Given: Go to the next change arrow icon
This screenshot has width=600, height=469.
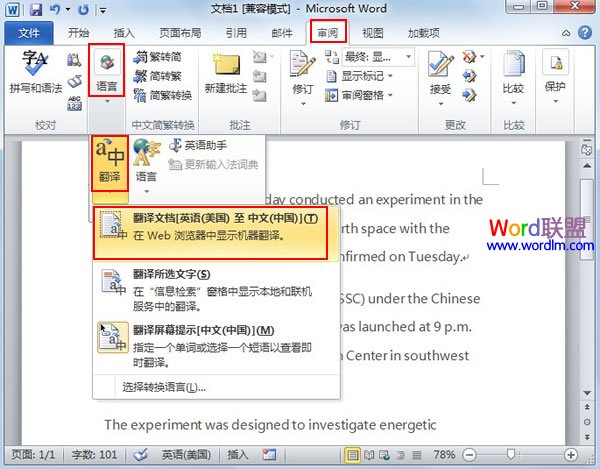Looking at the screenshot, I should pos(469,95).
